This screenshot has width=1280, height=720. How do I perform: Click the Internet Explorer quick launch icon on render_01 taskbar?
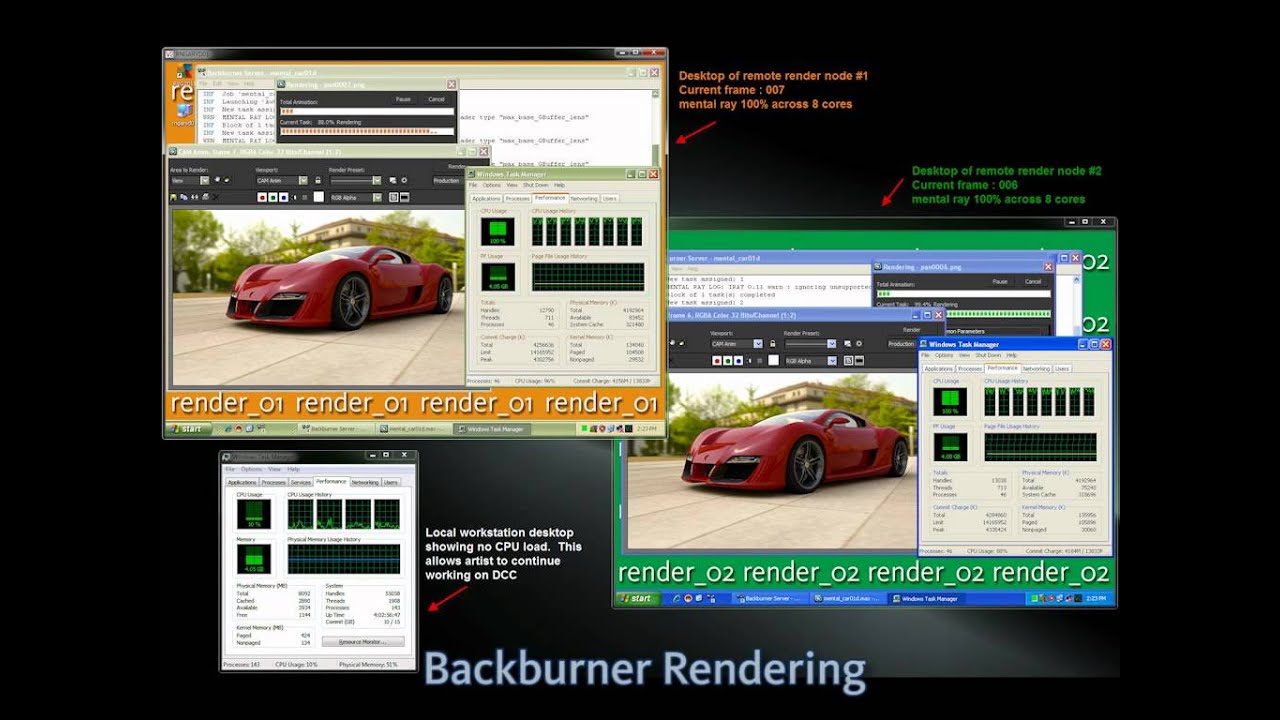point(228,429)
